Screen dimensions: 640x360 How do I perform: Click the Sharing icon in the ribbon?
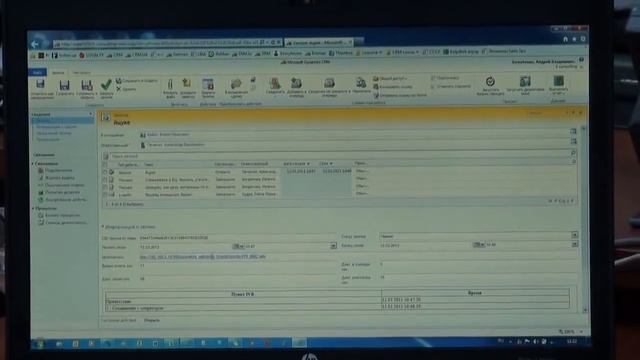click(x=376, y=78)
